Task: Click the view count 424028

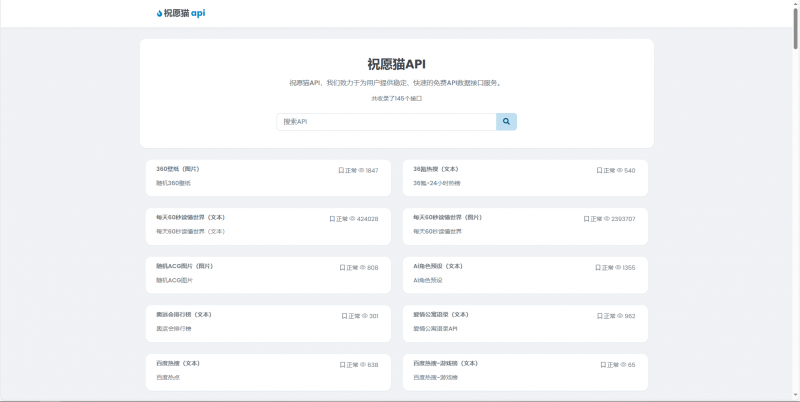Action: 368,219
